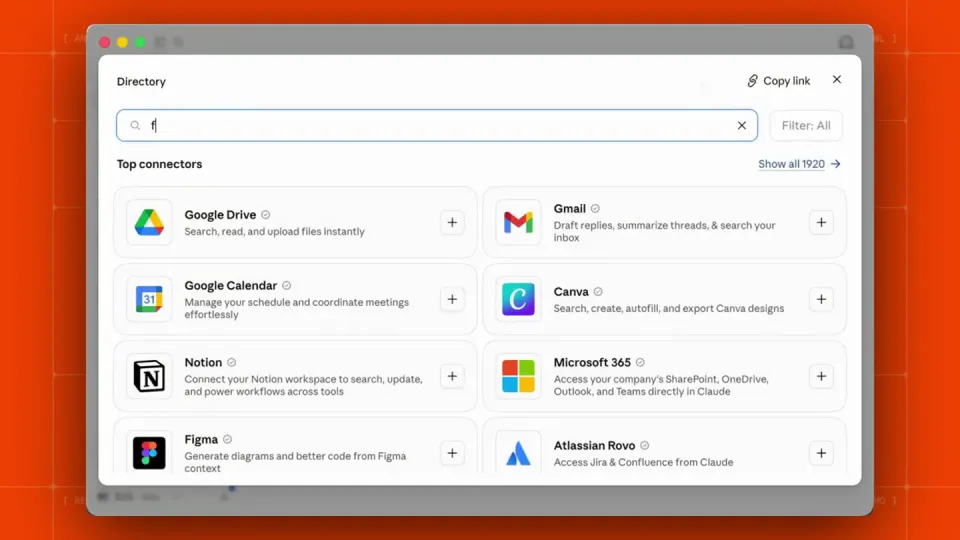
Task: Click the directory search input field
Action: (437, 126)
